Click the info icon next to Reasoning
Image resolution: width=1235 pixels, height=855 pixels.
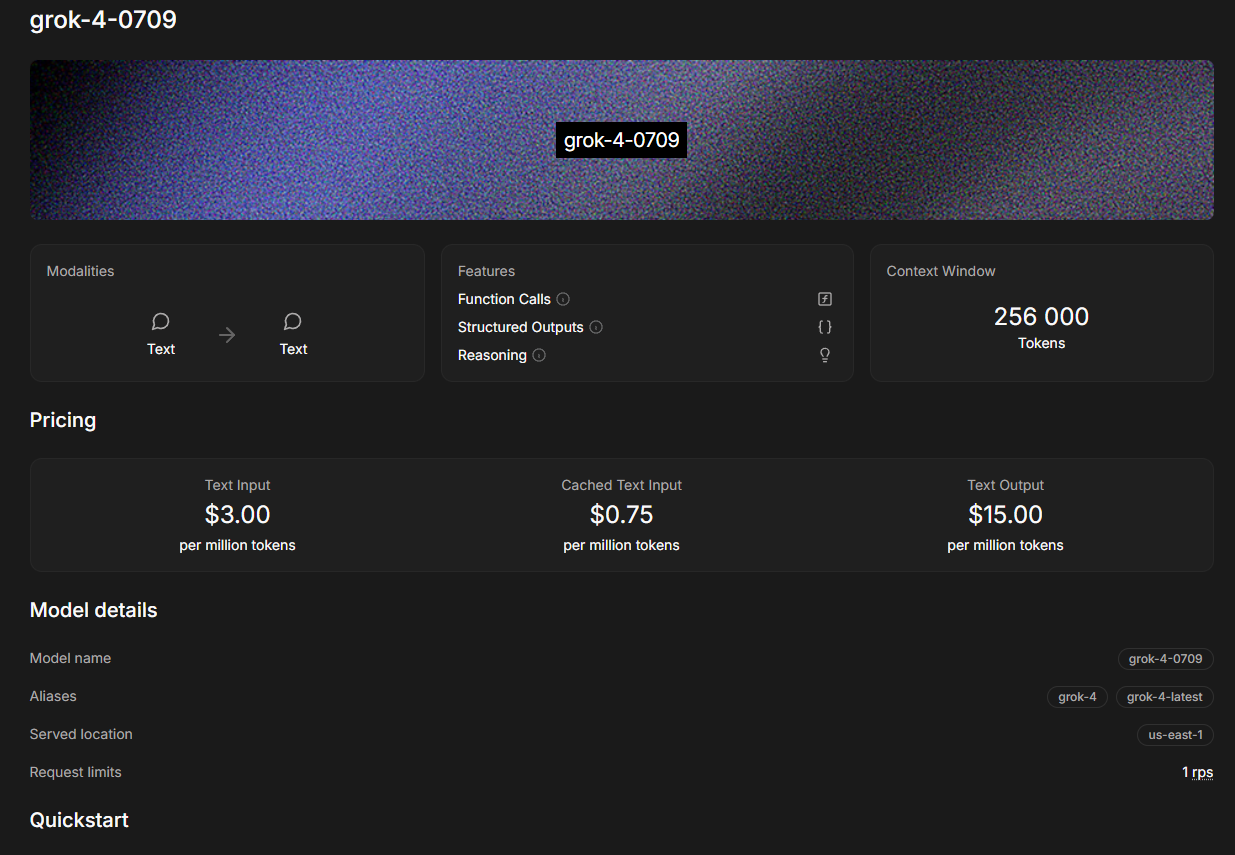click(x=539, y=355)
